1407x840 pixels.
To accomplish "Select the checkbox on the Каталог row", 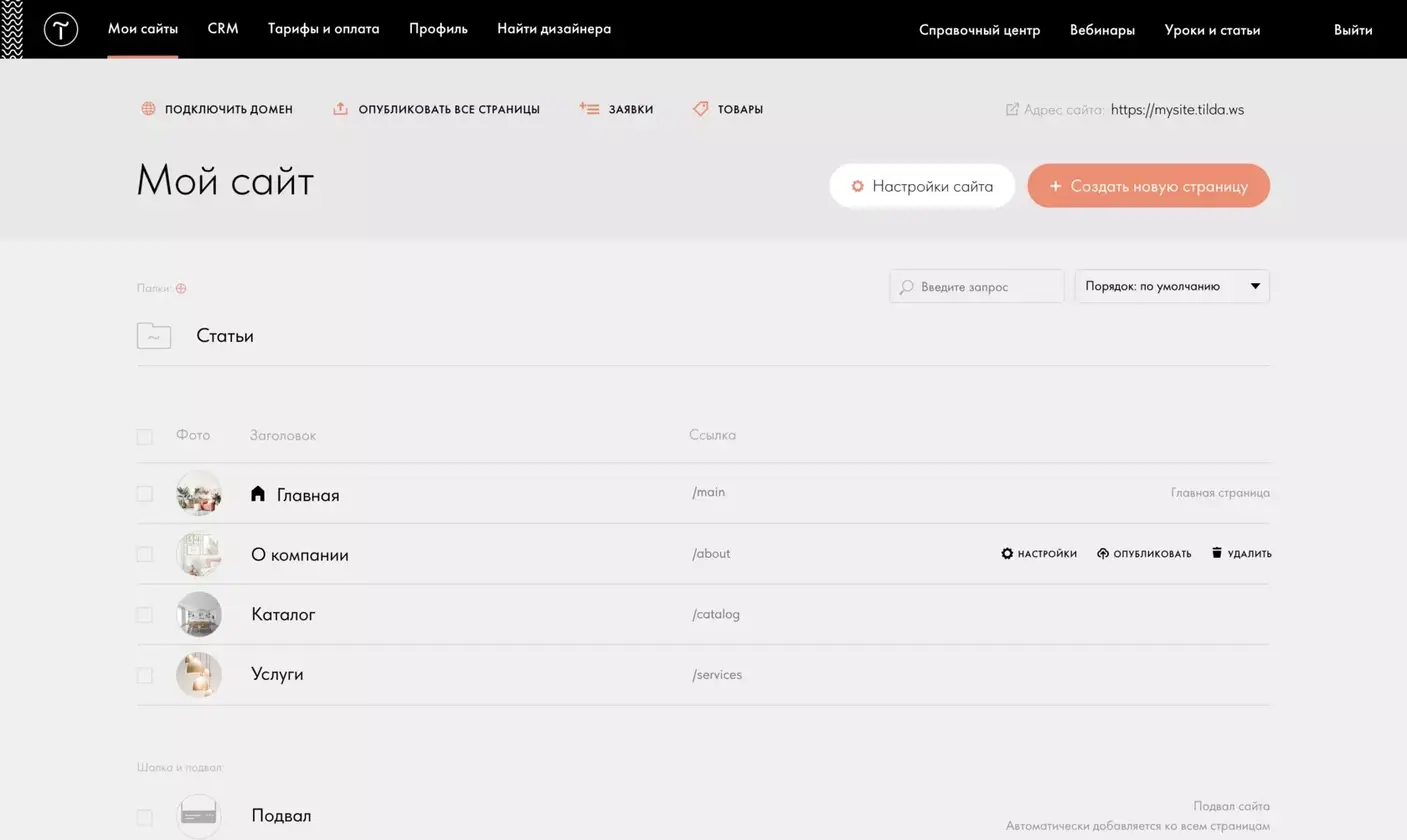I will (x=144, y=614).
